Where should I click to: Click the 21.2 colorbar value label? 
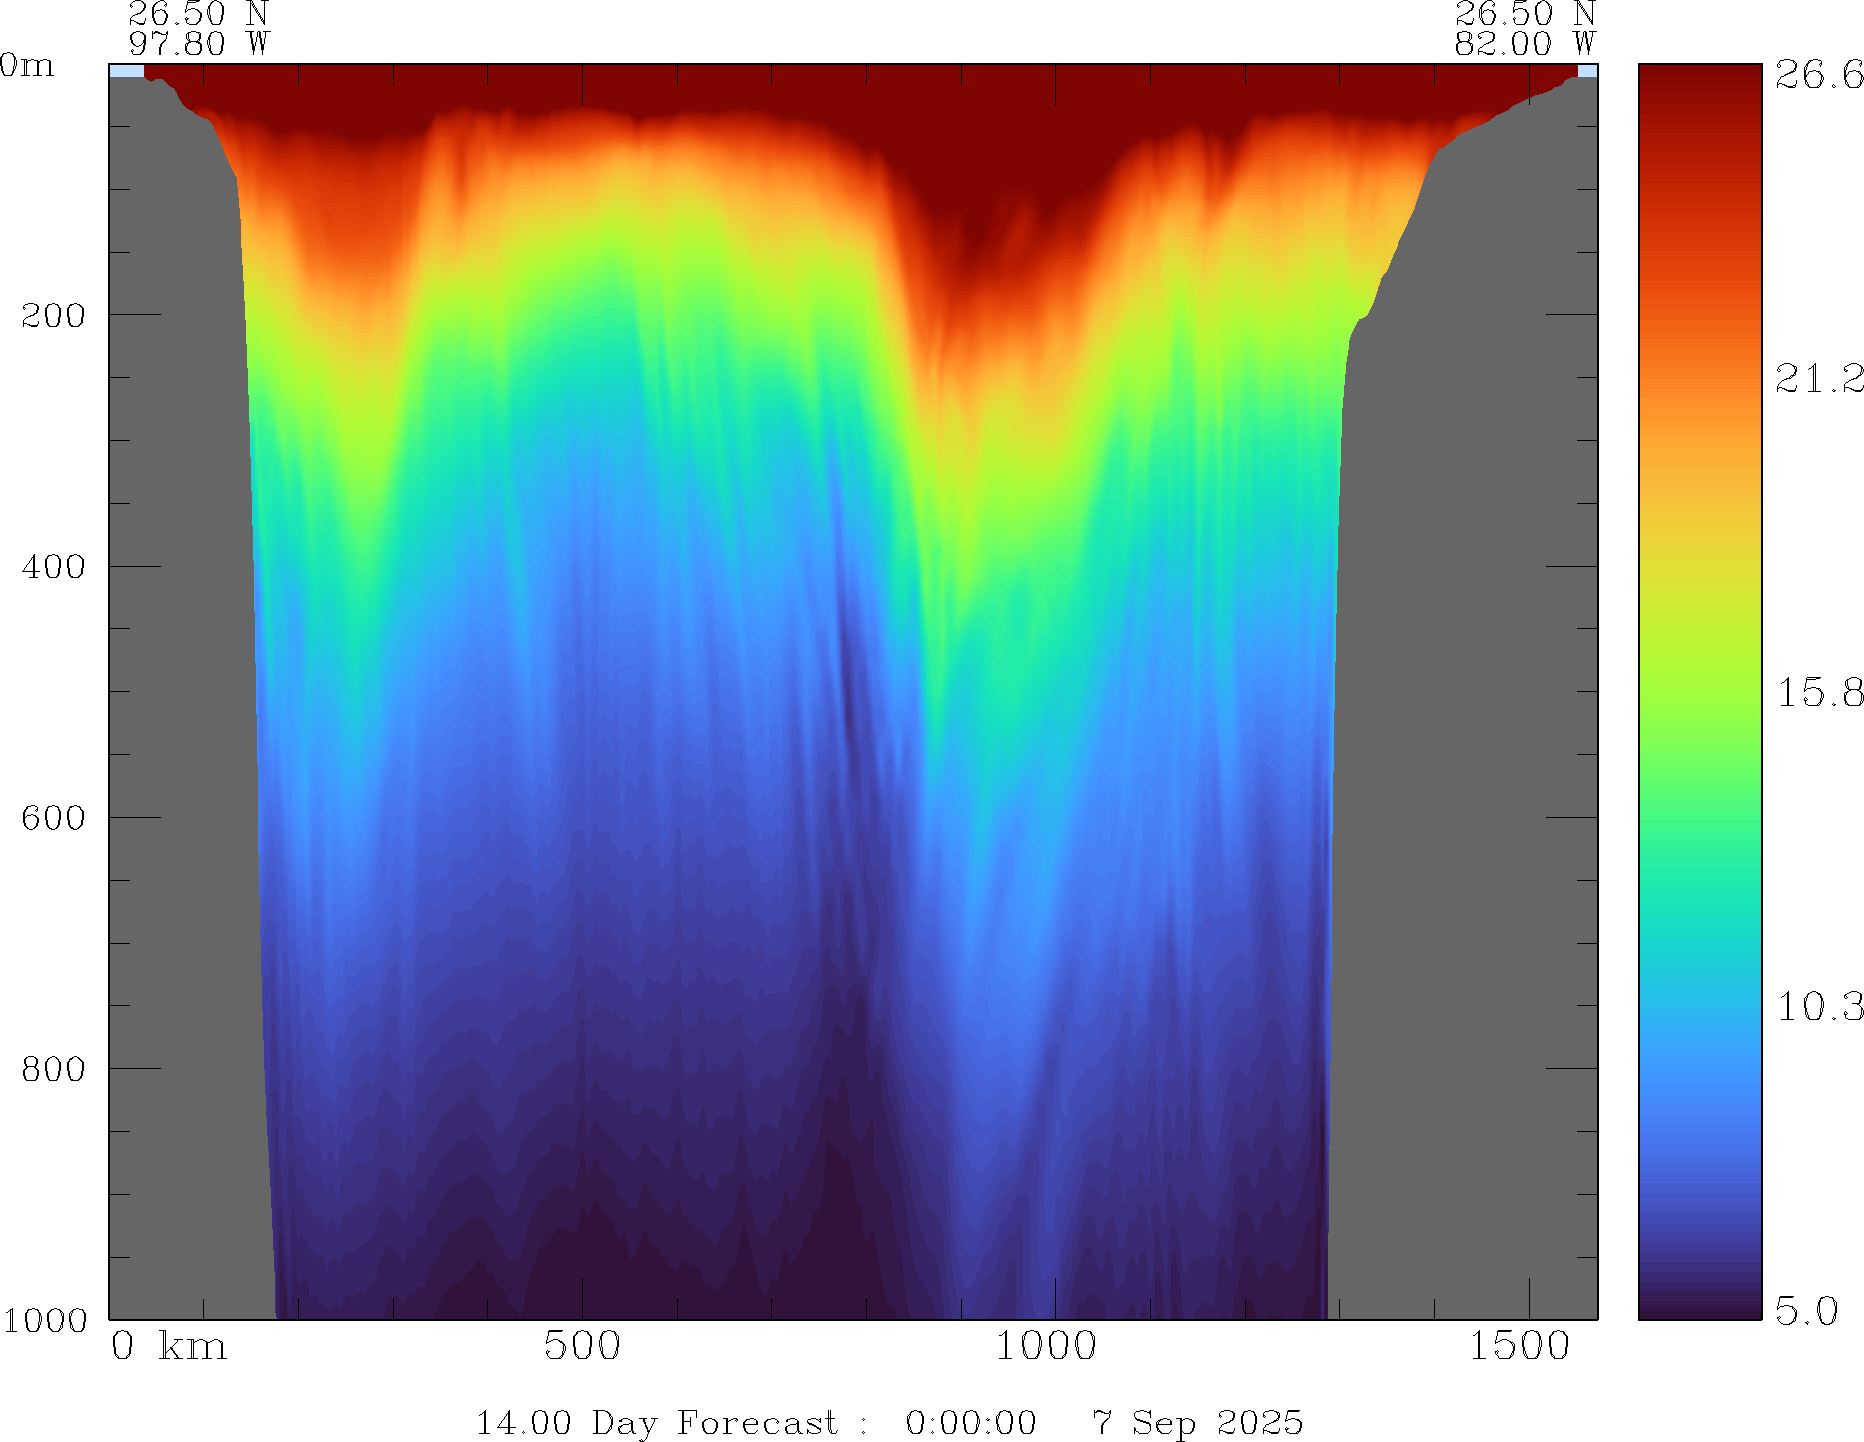pyautogui.click(x=1818, y=379)
